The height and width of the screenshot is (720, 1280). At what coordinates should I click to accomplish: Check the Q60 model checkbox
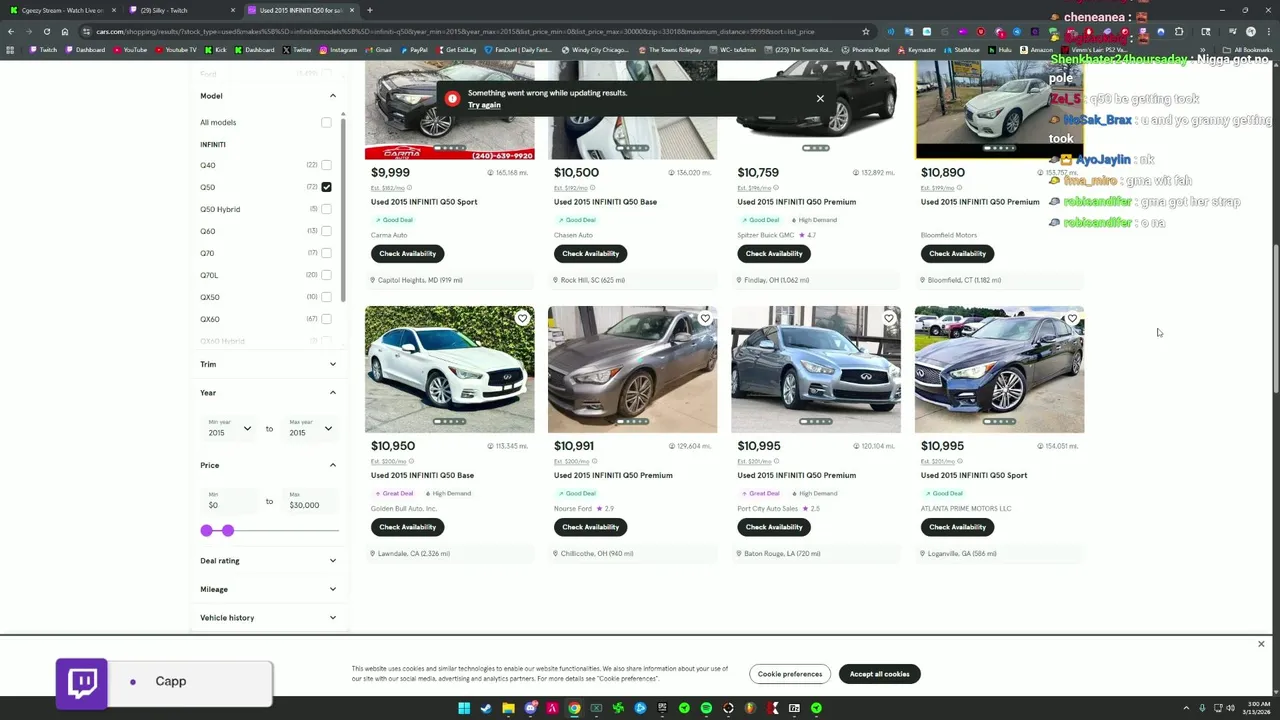(x=326, y=231)
